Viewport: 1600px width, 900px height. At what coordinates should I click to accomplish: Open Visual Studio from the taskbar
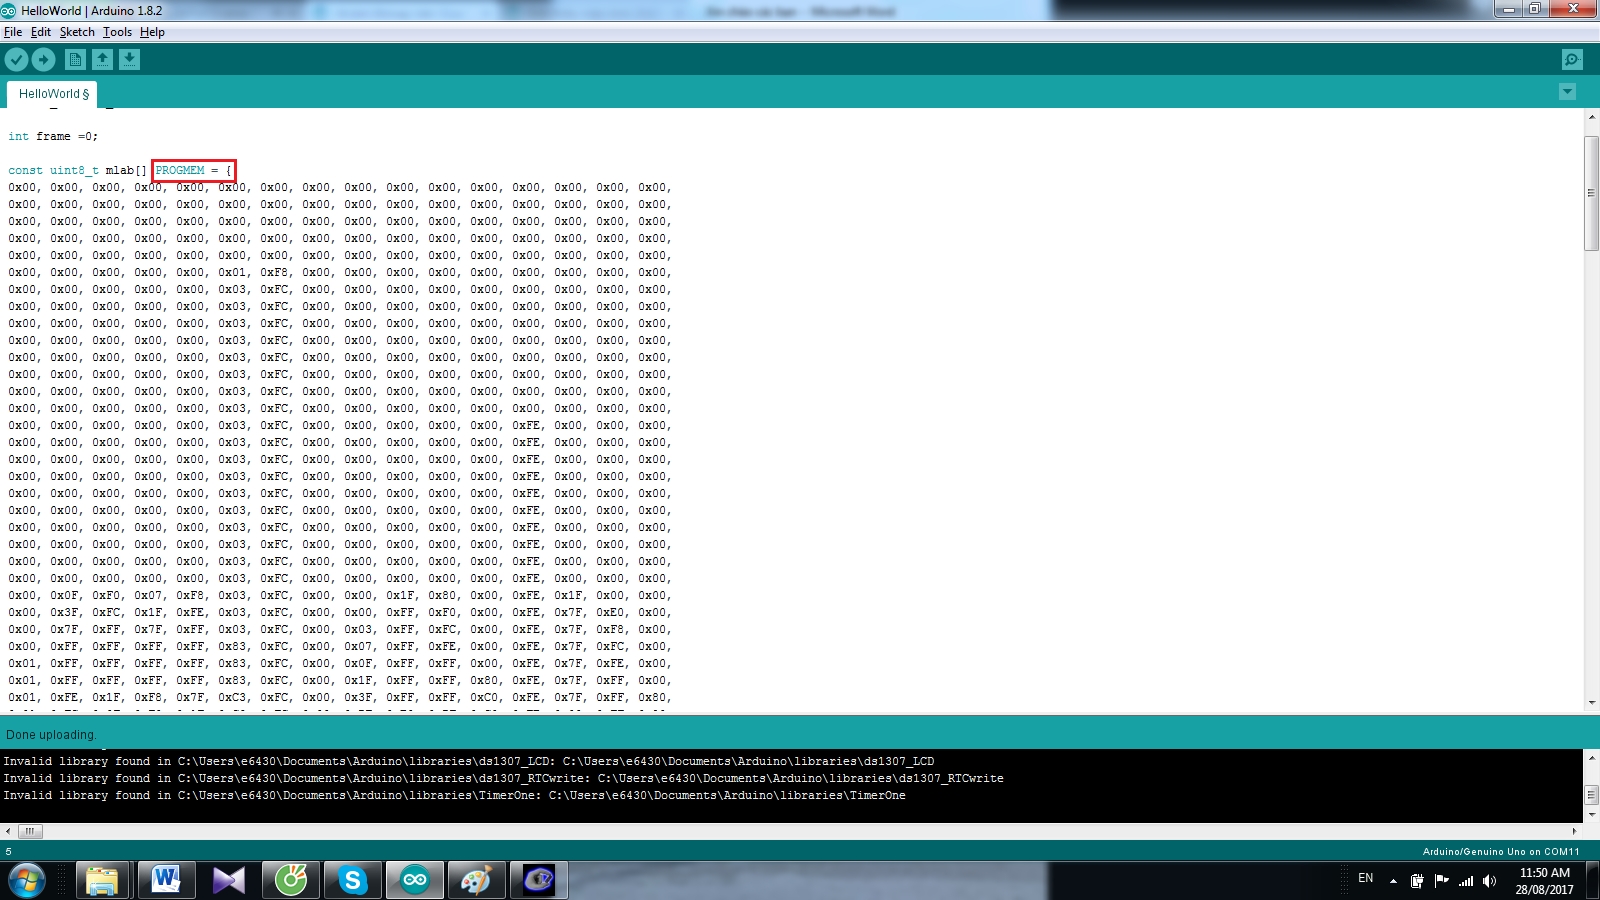coord(228,881)
